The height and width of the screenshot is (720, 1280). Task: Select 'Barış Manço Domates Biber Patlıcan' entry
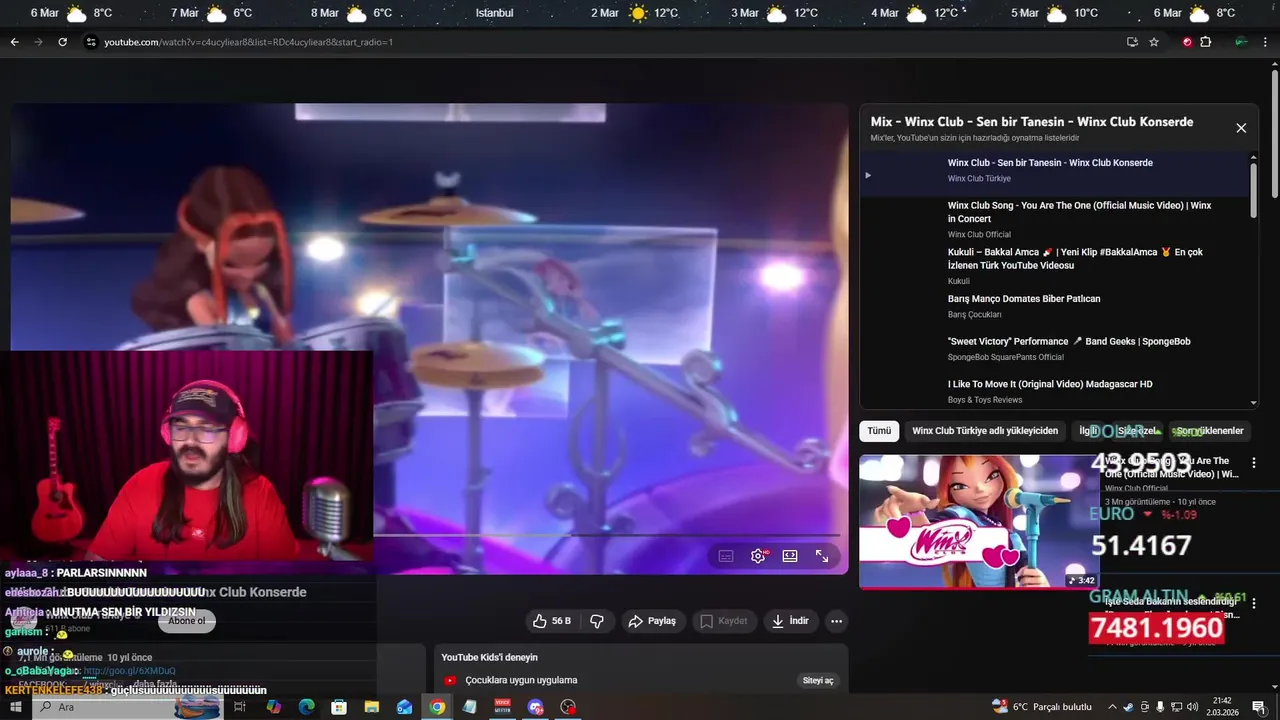click(1055, 306)
